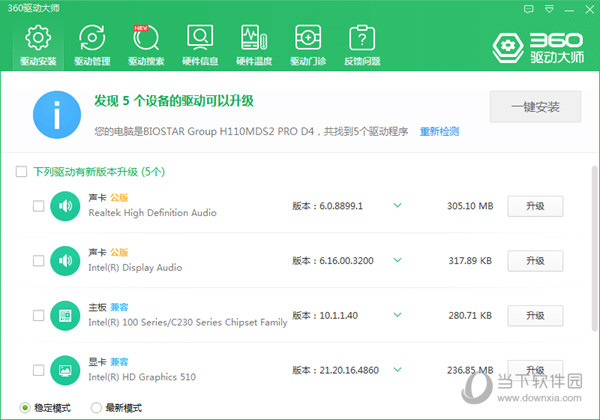The width and height of the screenshot is (600, 420).
Task: Tick the Intel 100 Series Chipset checkbox
Action: coord(38,316)
